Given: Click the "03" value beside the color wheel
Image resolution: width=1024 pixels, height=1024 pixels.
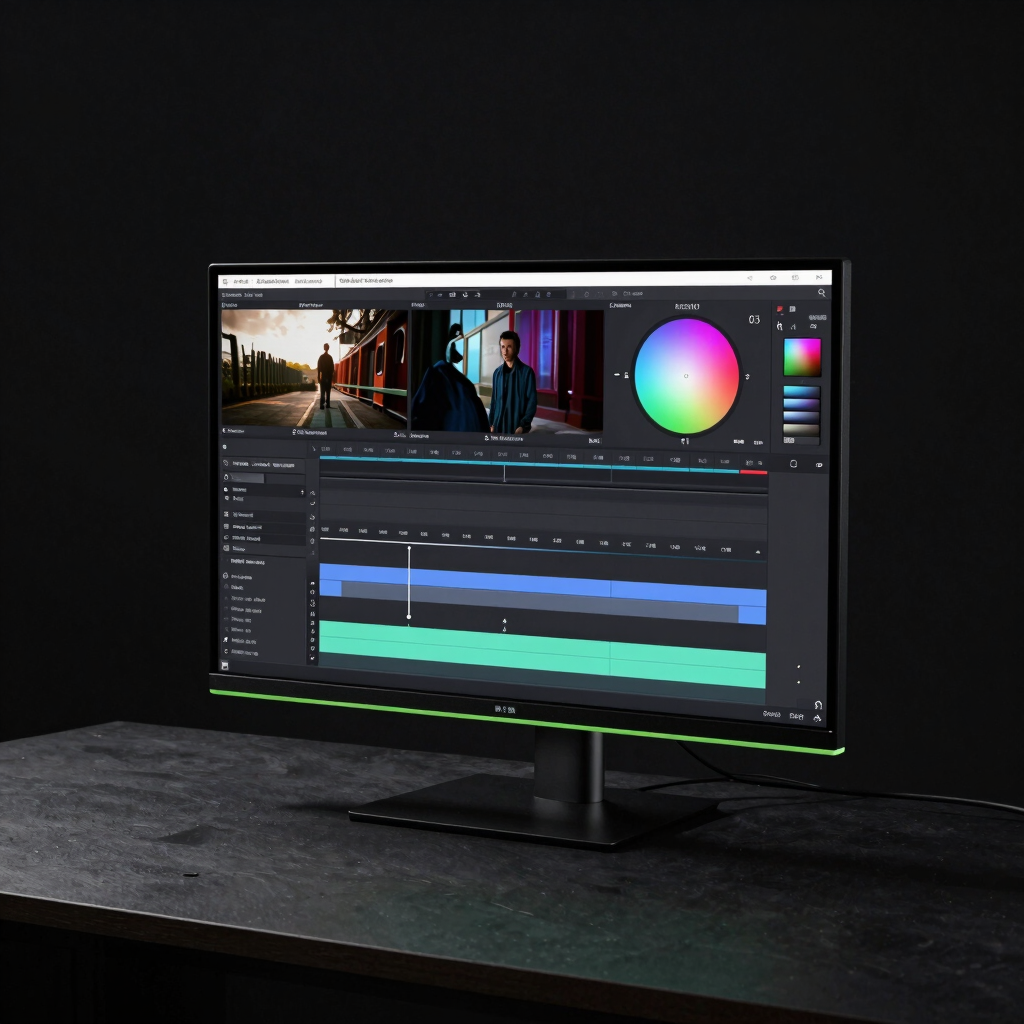Looking at the screenshot, I should (754, 319).
